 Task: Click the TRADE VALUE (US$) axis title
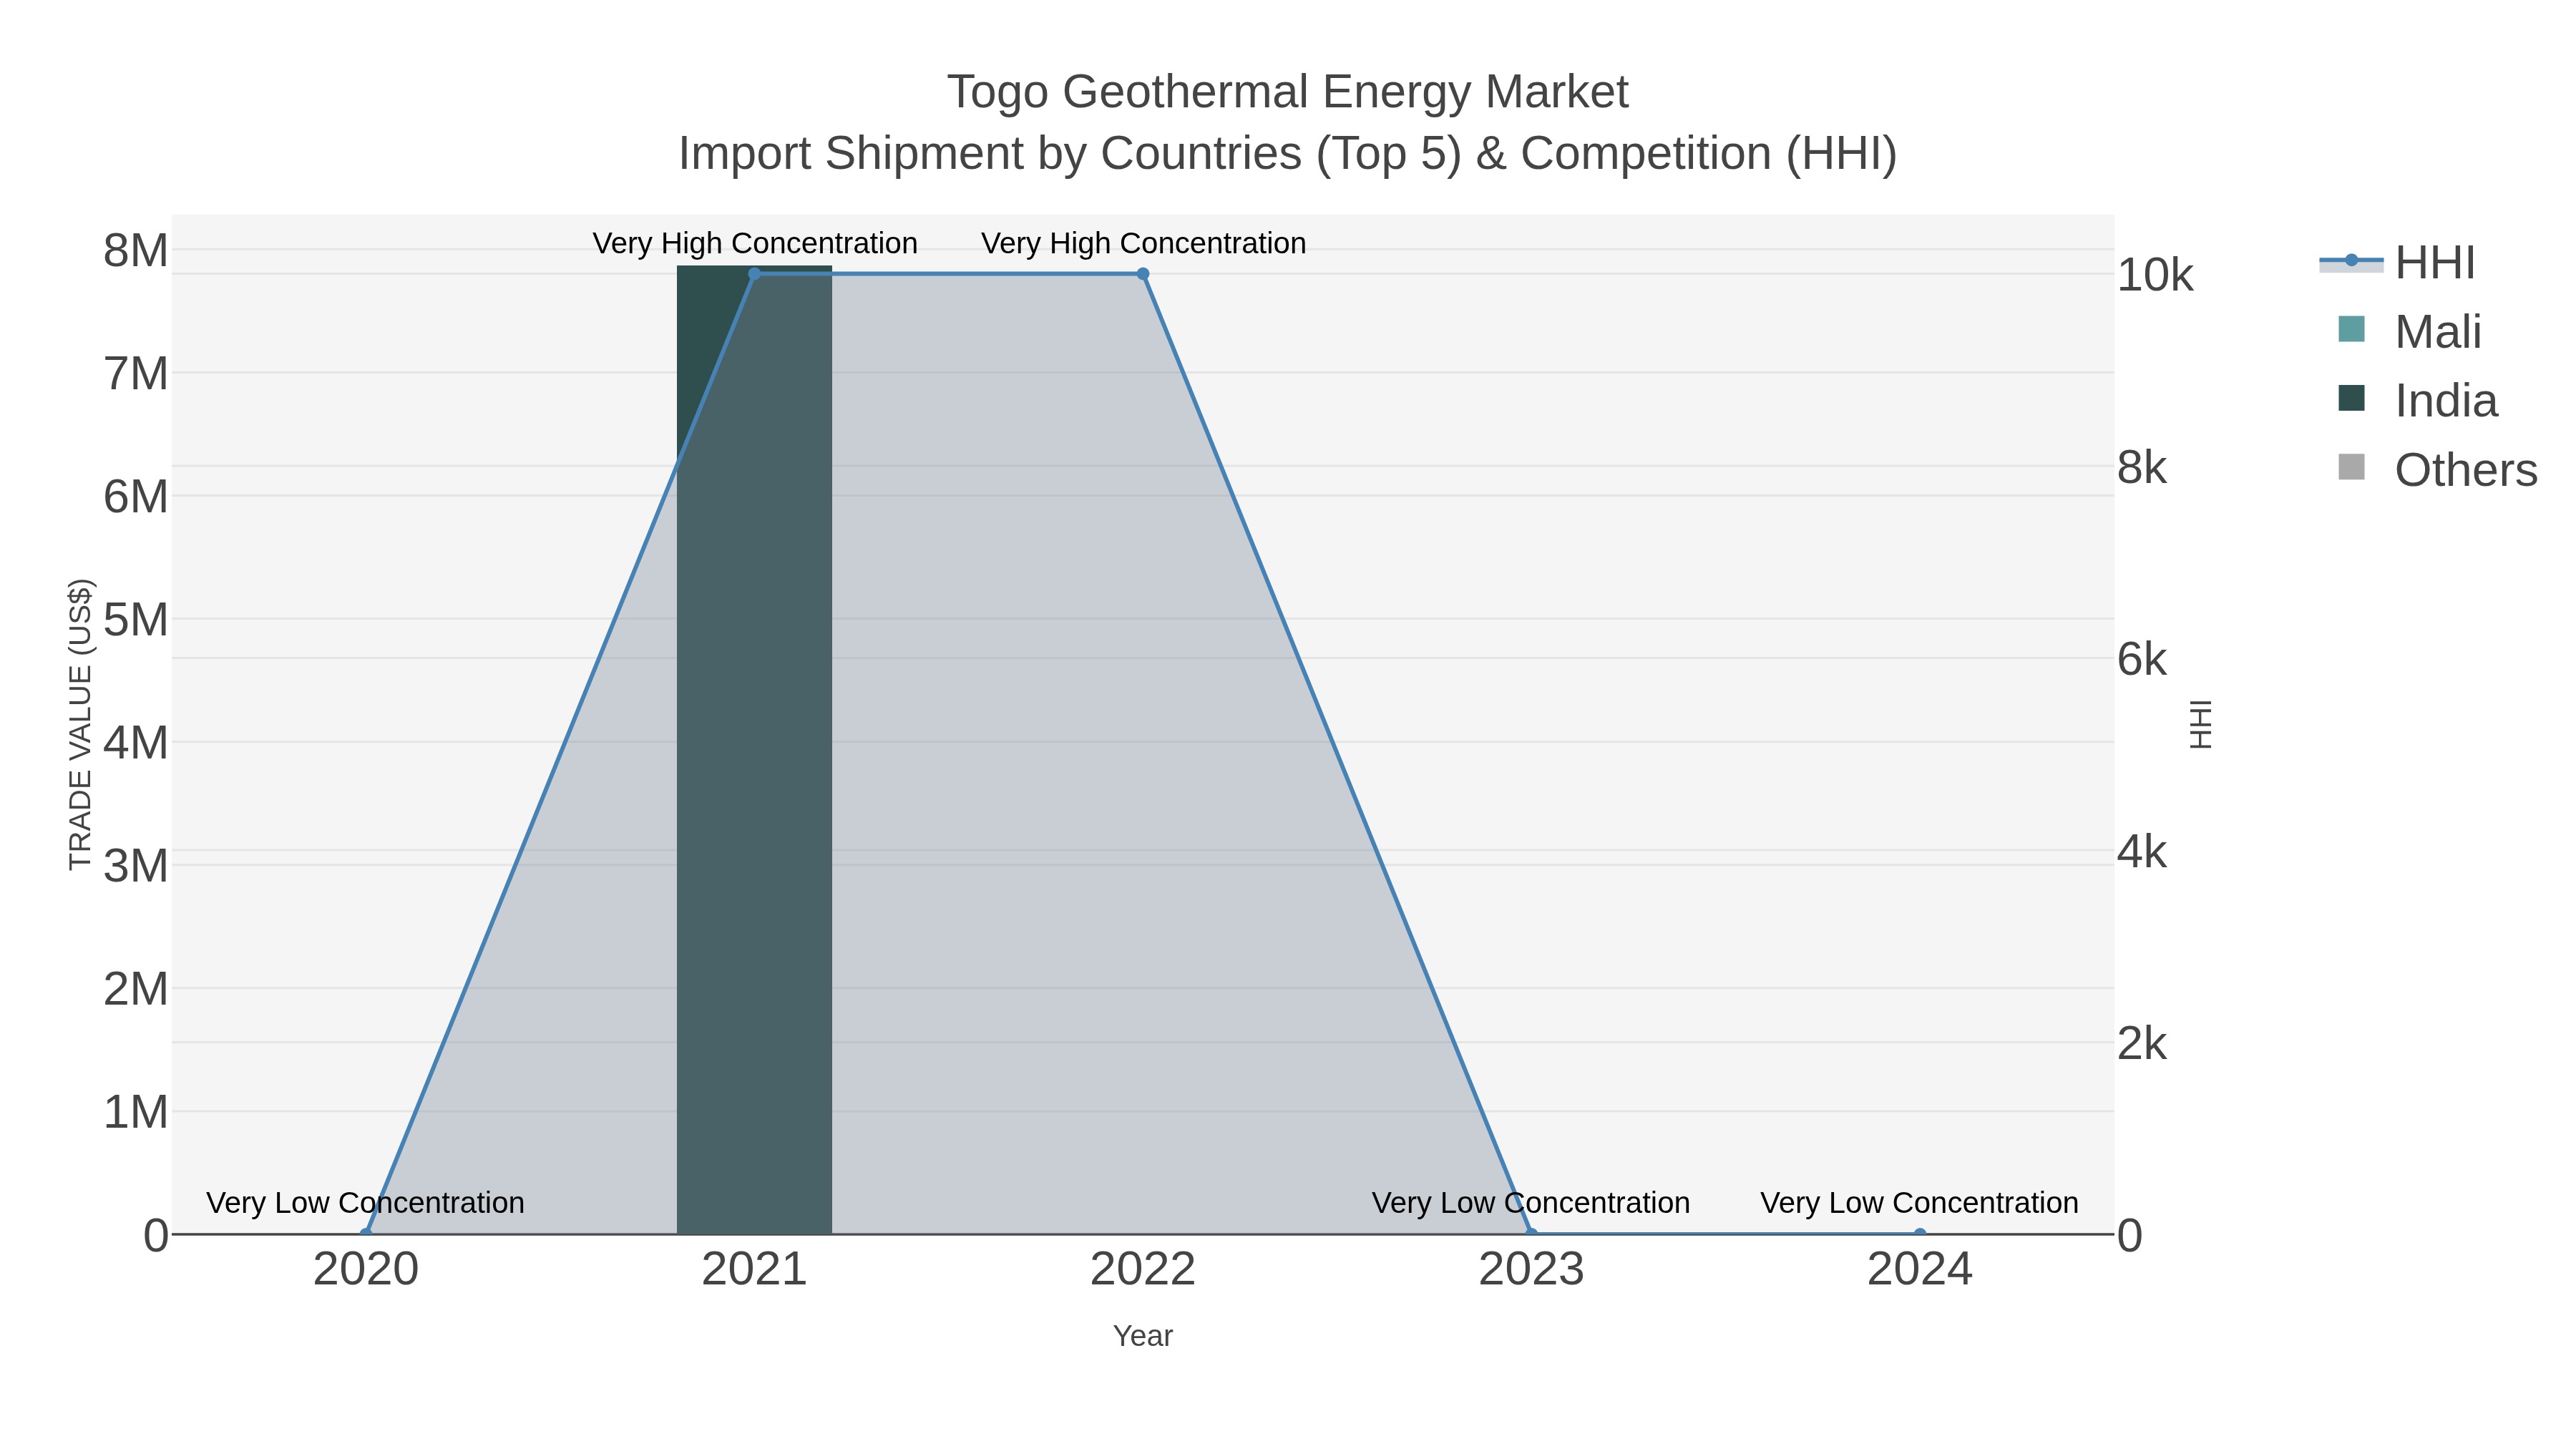(80, 724)
